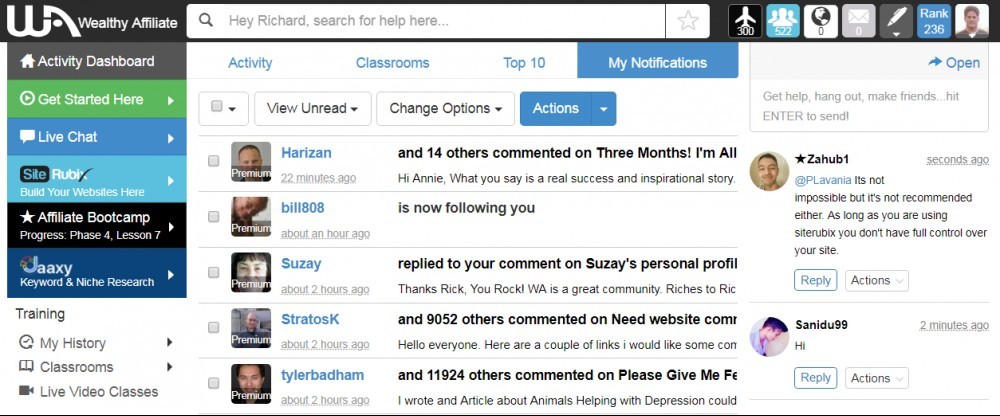Tick the checkbox next to Harizan notification
The width and height of the screenshot is (1000, 416).
[214, 161]
